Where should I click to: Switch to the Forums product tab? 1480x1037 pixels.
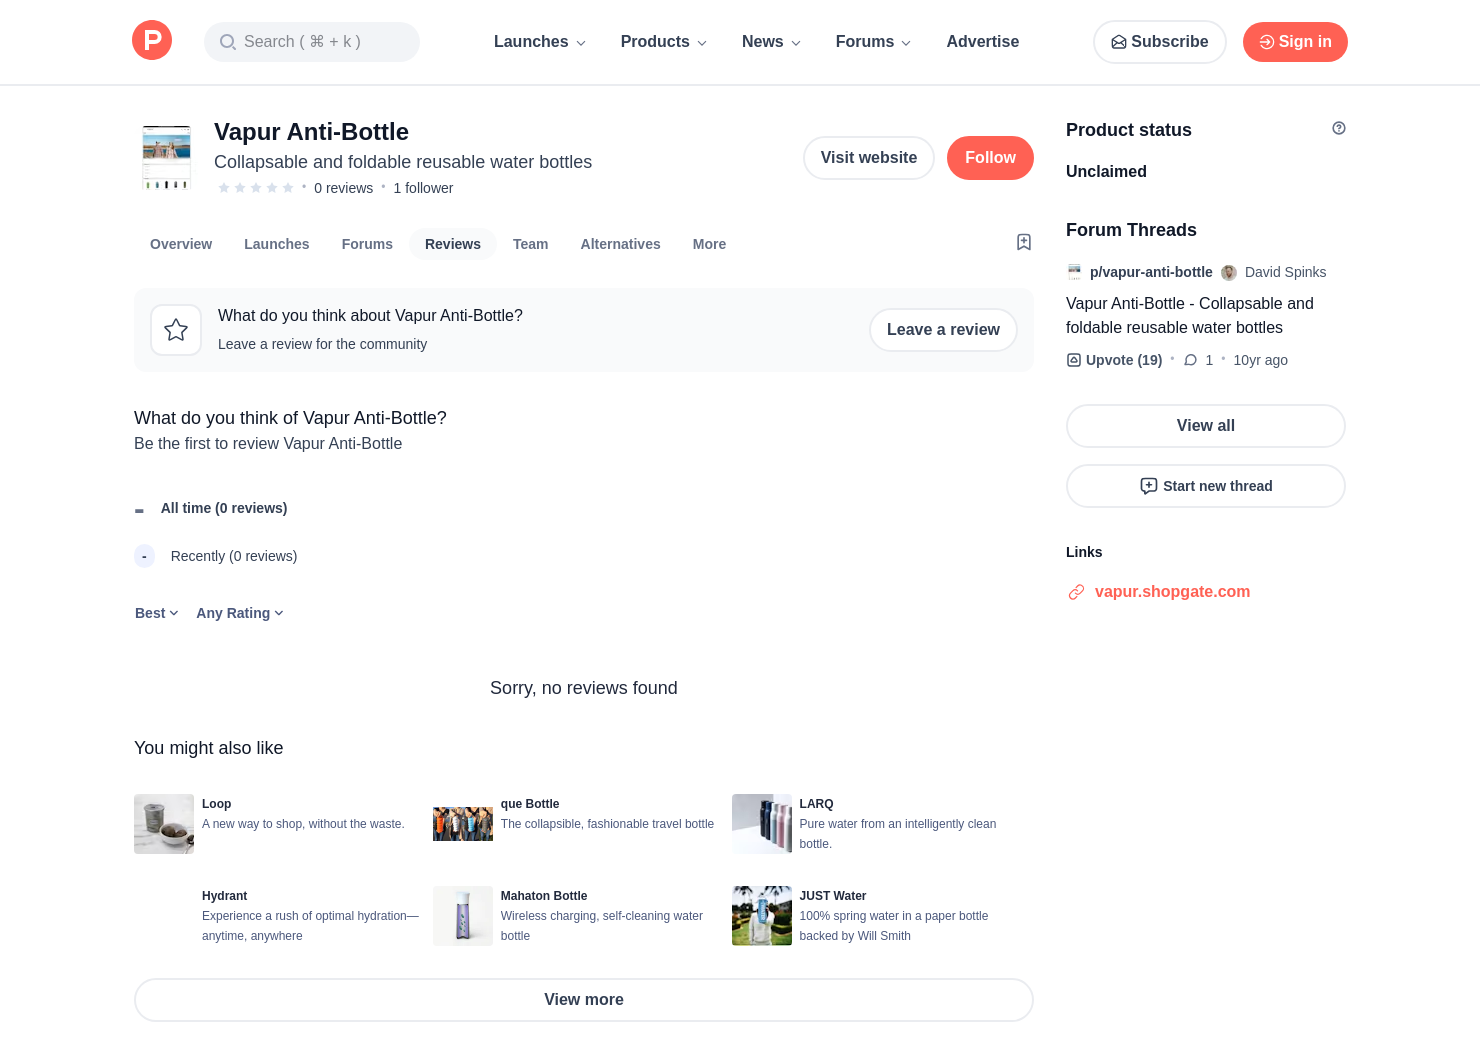[367, 244]
